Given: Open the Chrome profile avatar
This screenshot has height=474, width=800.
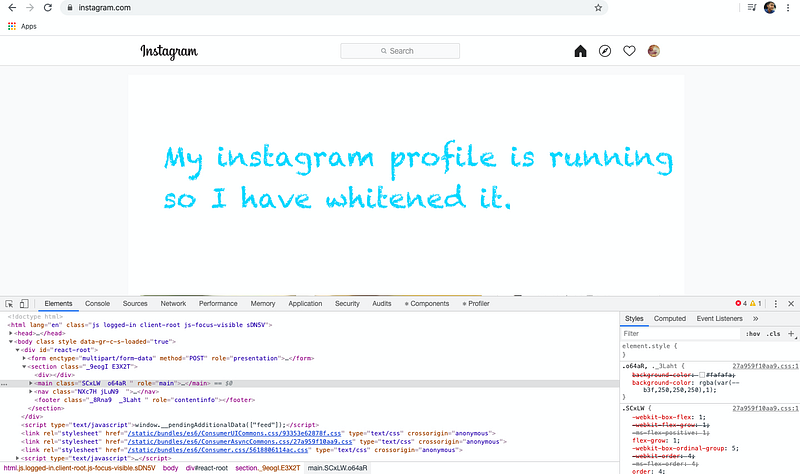Looking at the screenshot, I should 770,7.
